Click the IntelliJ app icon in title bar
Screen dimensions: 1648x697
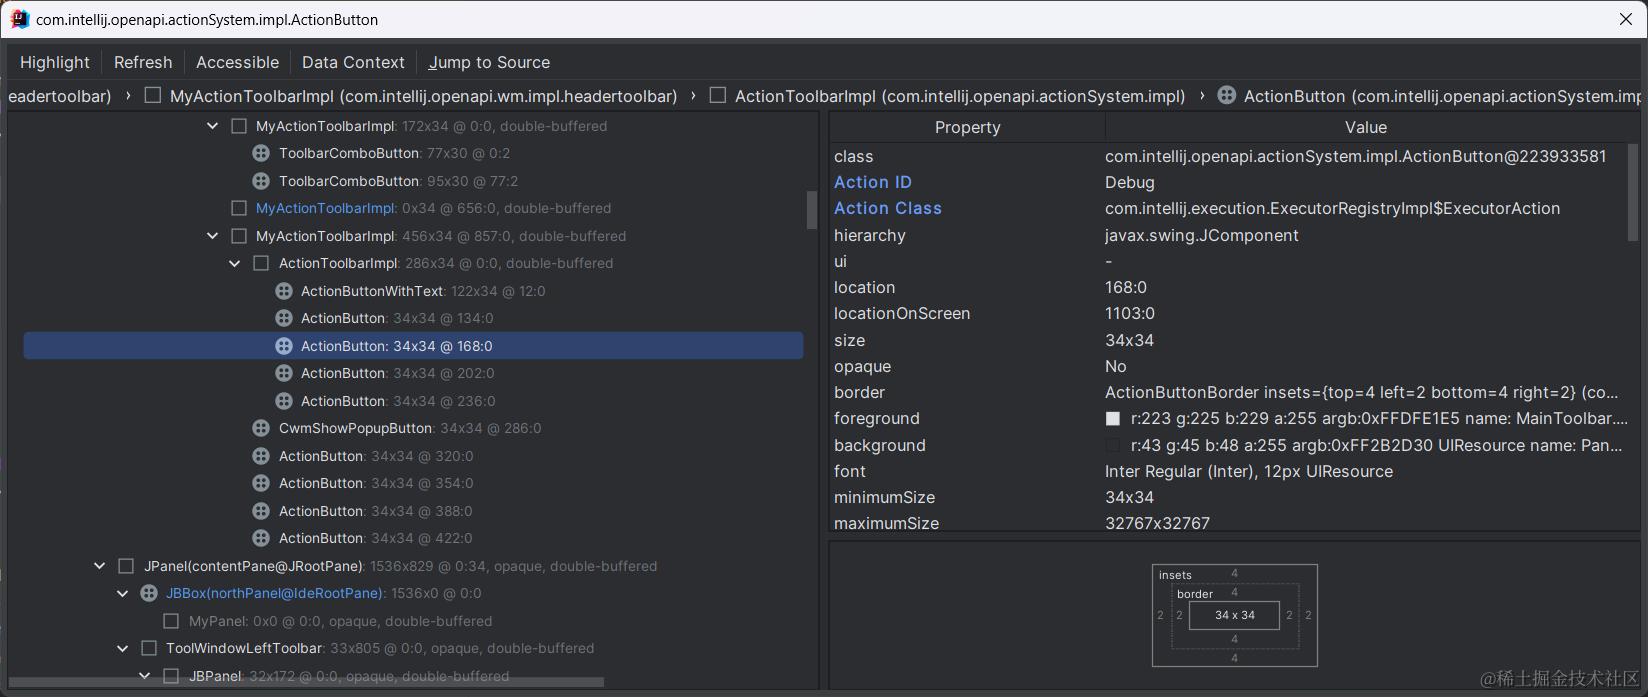pos(19,19)
